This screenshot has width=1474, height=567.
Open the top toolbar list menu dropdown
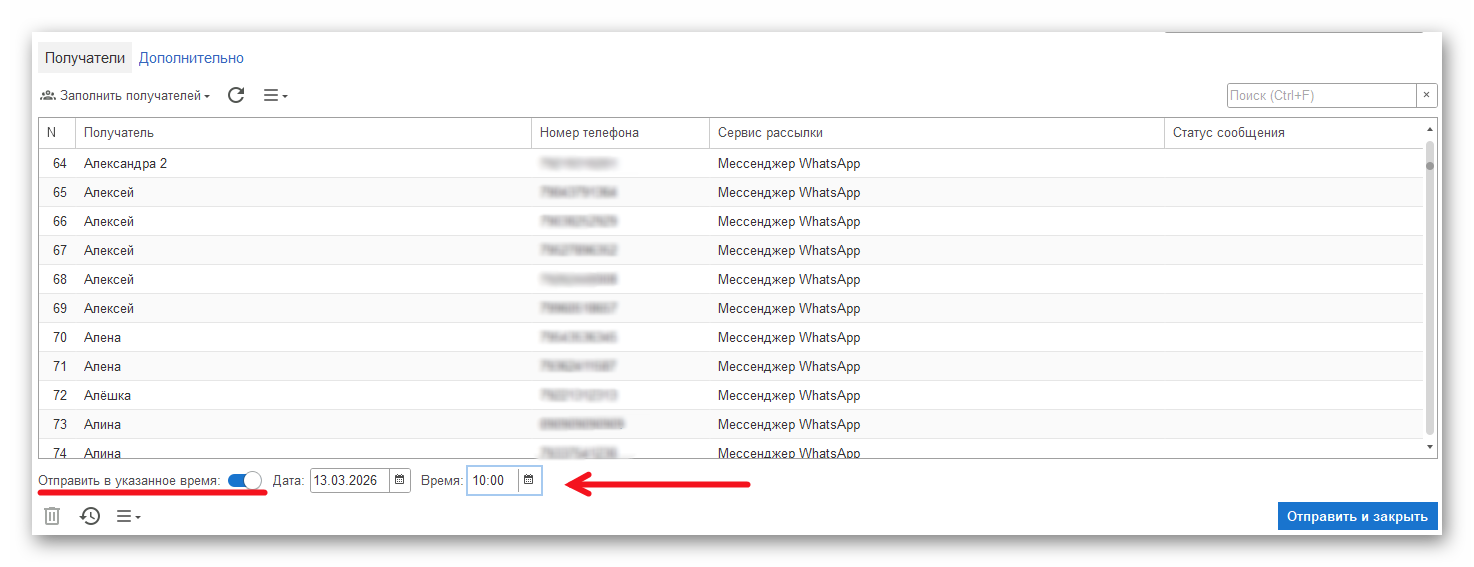(x=275, y=96)
